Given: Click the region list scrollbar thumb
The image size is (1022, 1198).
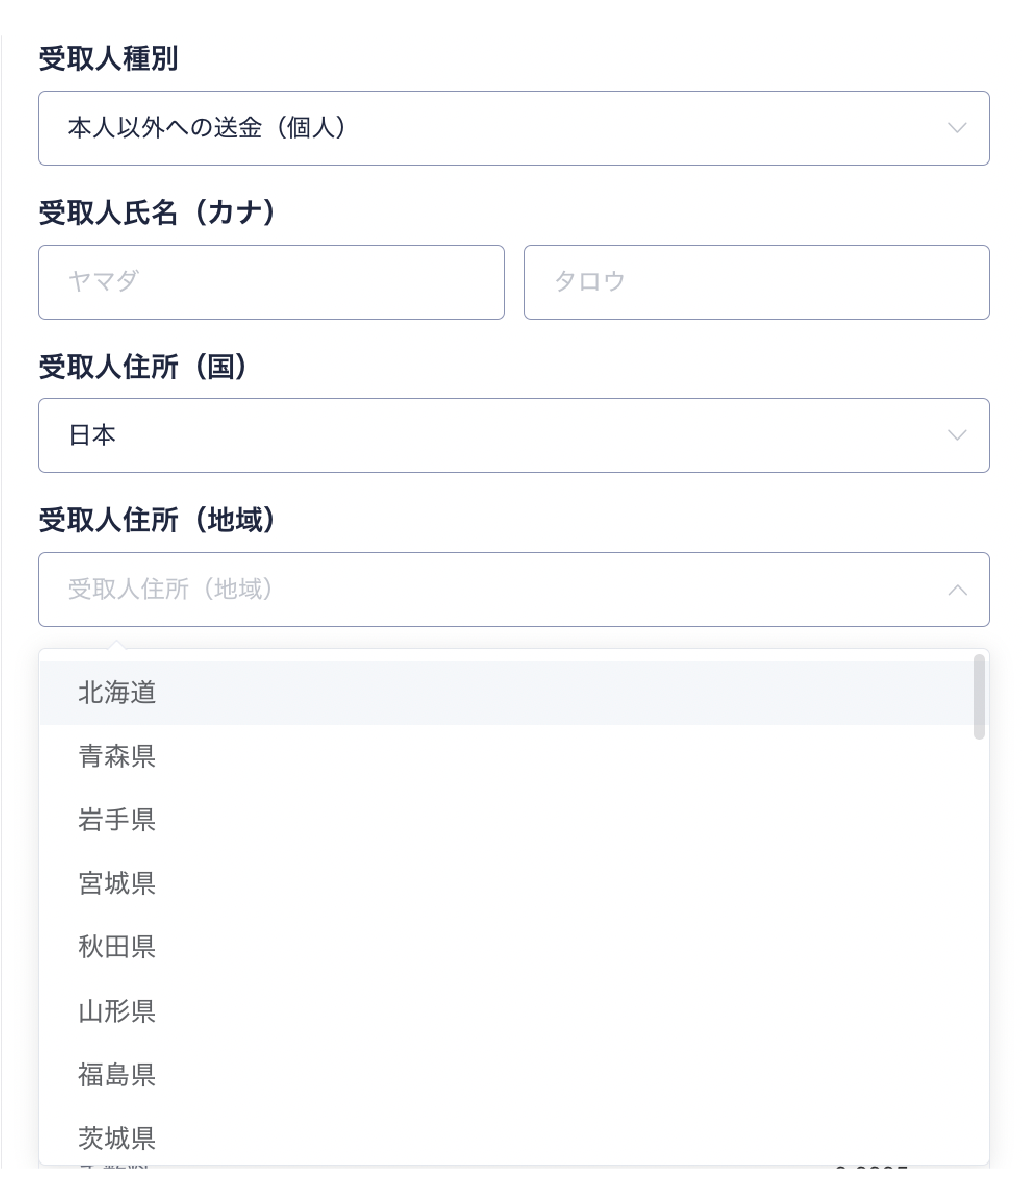Looking at the screenshot, I should pos(979,697).
